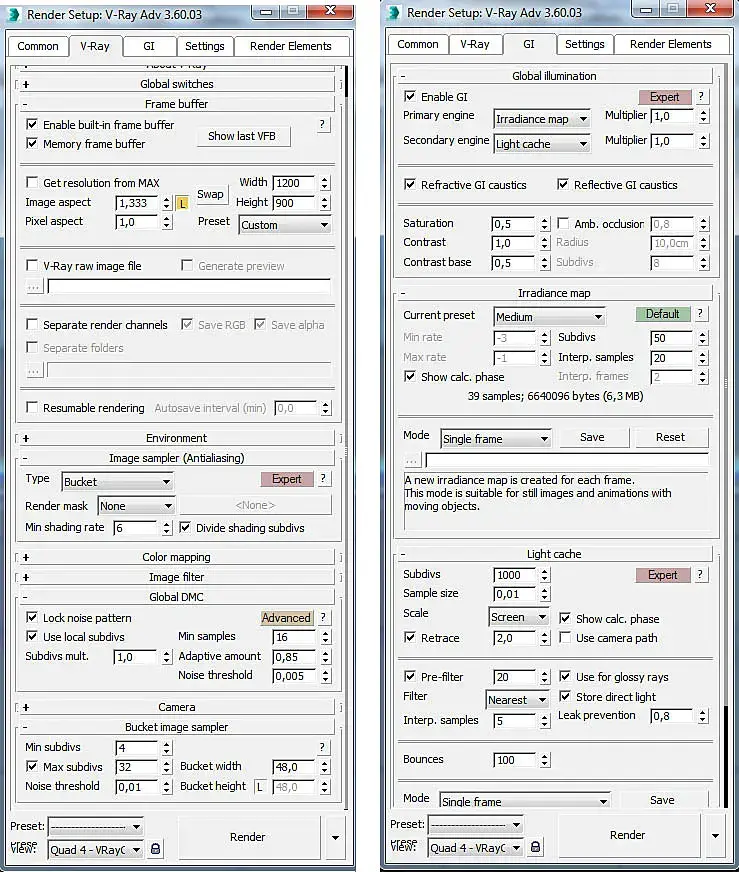The height and width of the screenshot is (872, 739).
Task: Click Swap width and height button
Action: 210,194
